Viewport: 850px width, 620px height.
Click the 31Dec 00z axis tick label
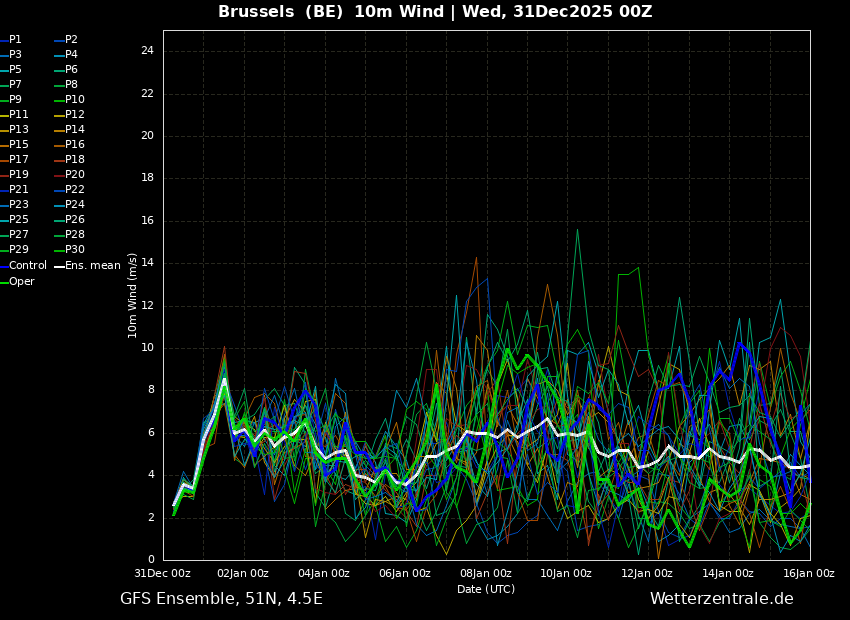pos(163,573)
